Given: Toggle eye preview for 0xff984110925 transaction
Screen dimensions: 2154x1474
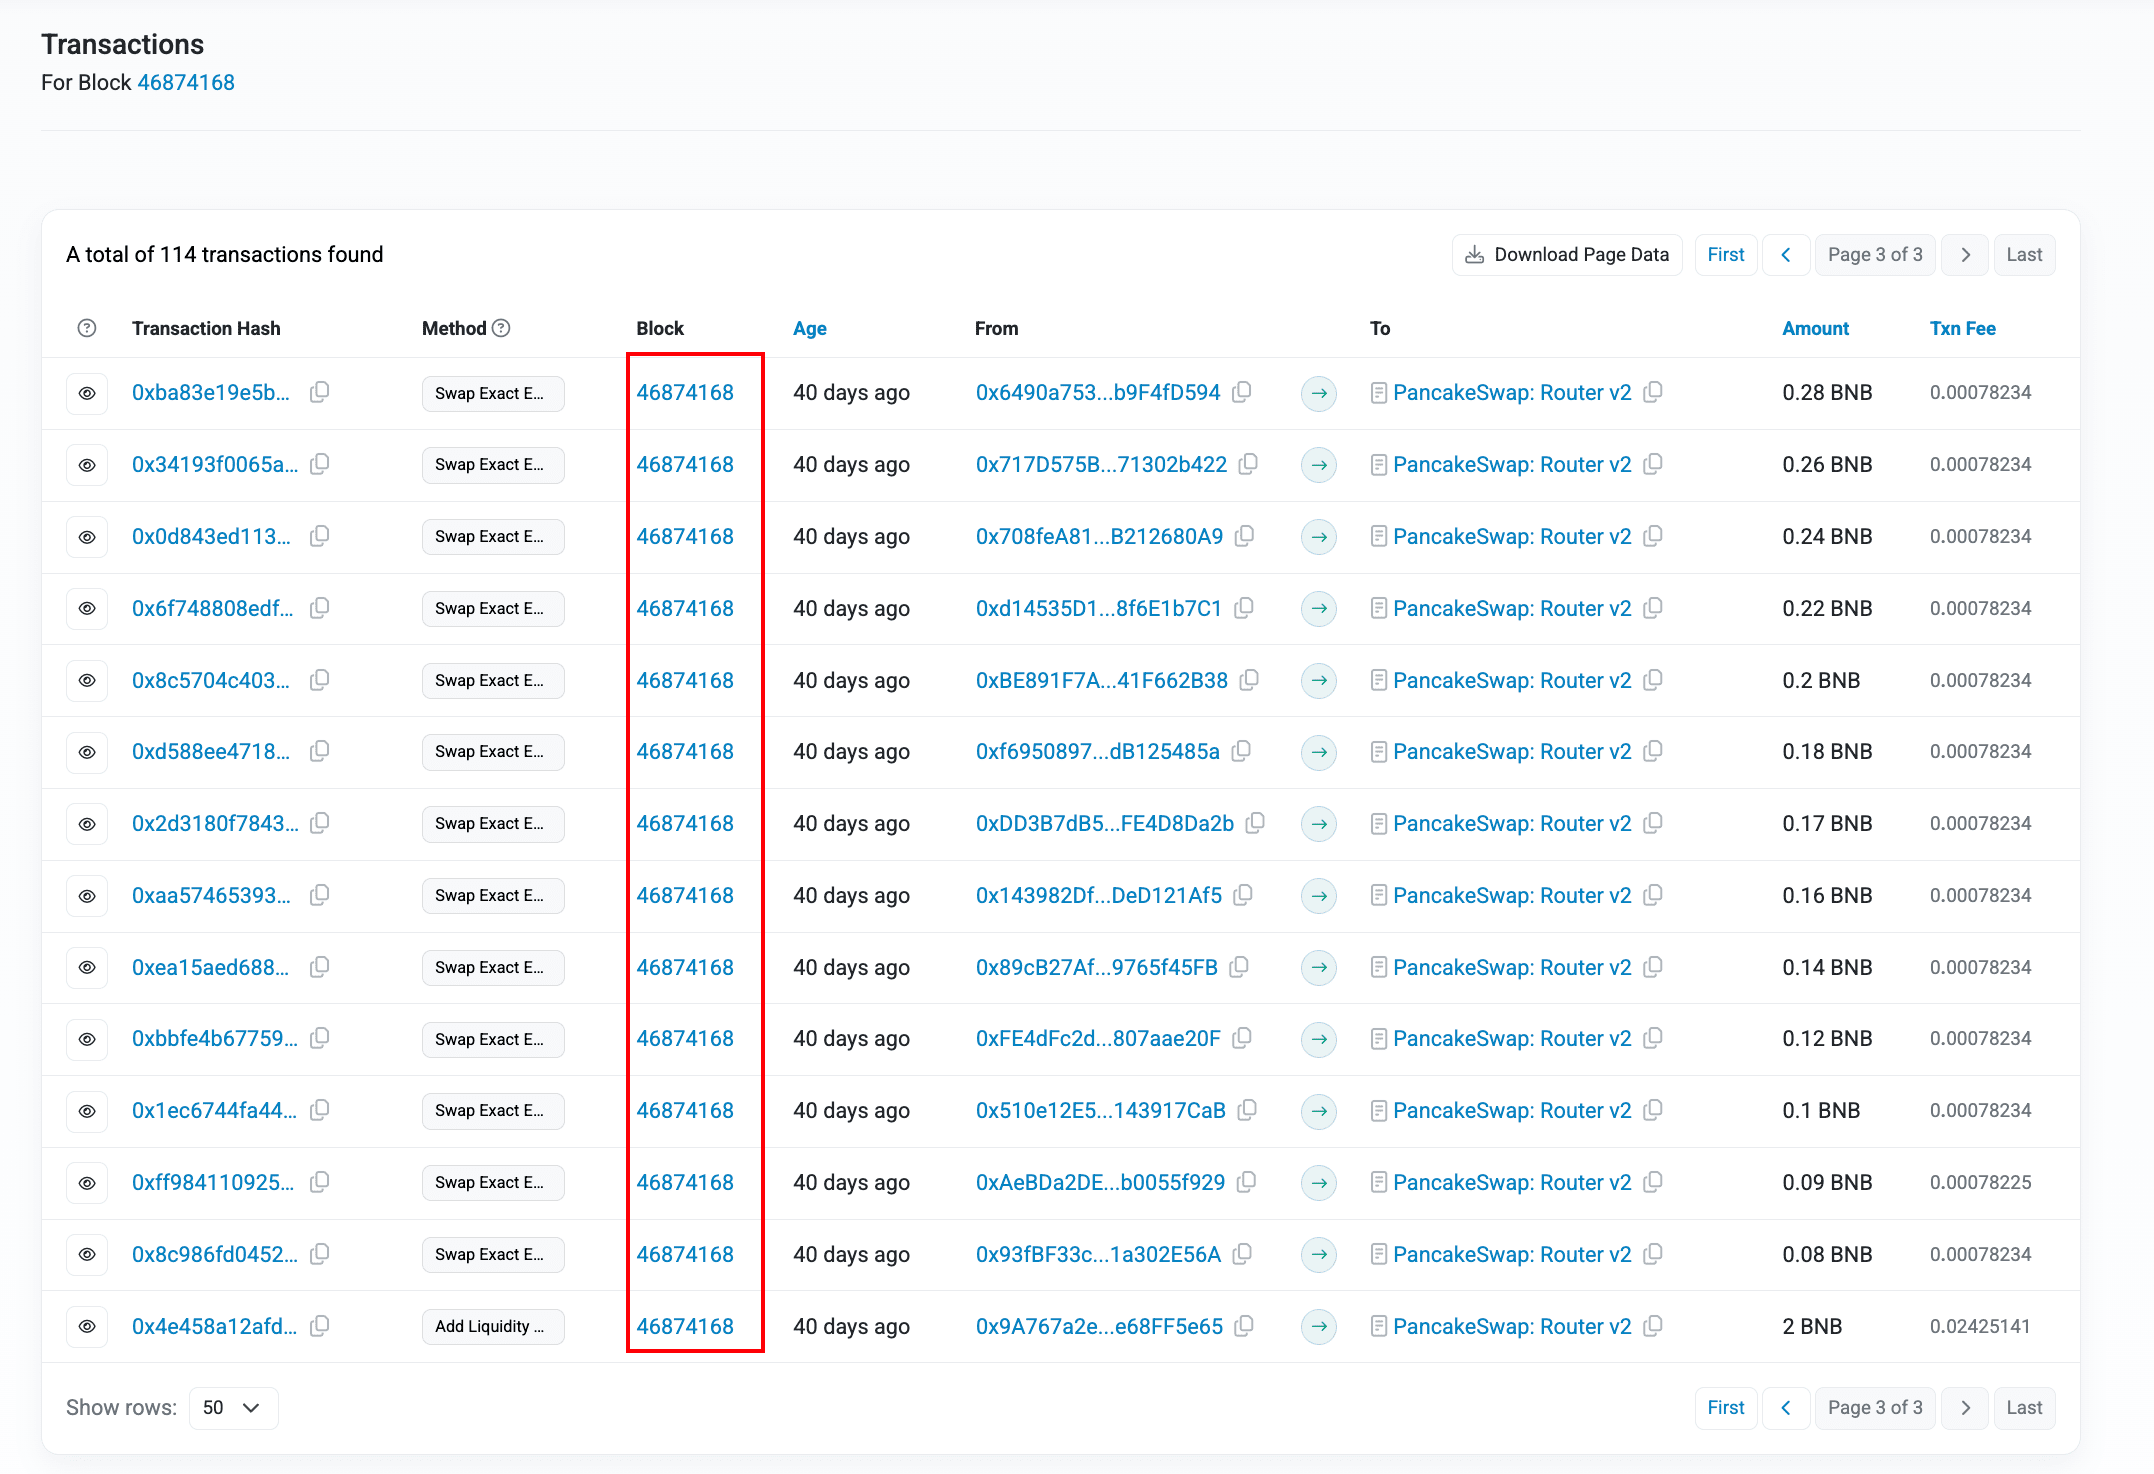Looking at the screenshot, I should pyautogui.click(x=87, y=1183).
